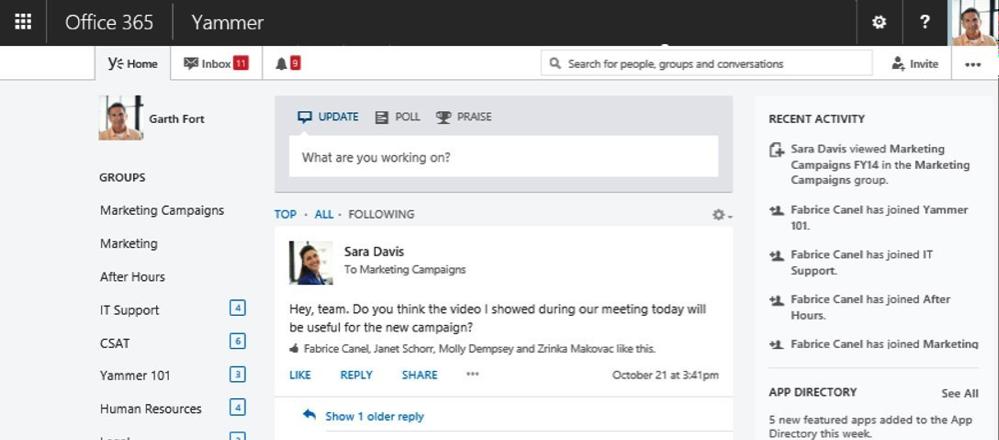Viewport: 999px width, 440px height.
Task: Open notifications bell icon
Action: click(287, 64)
